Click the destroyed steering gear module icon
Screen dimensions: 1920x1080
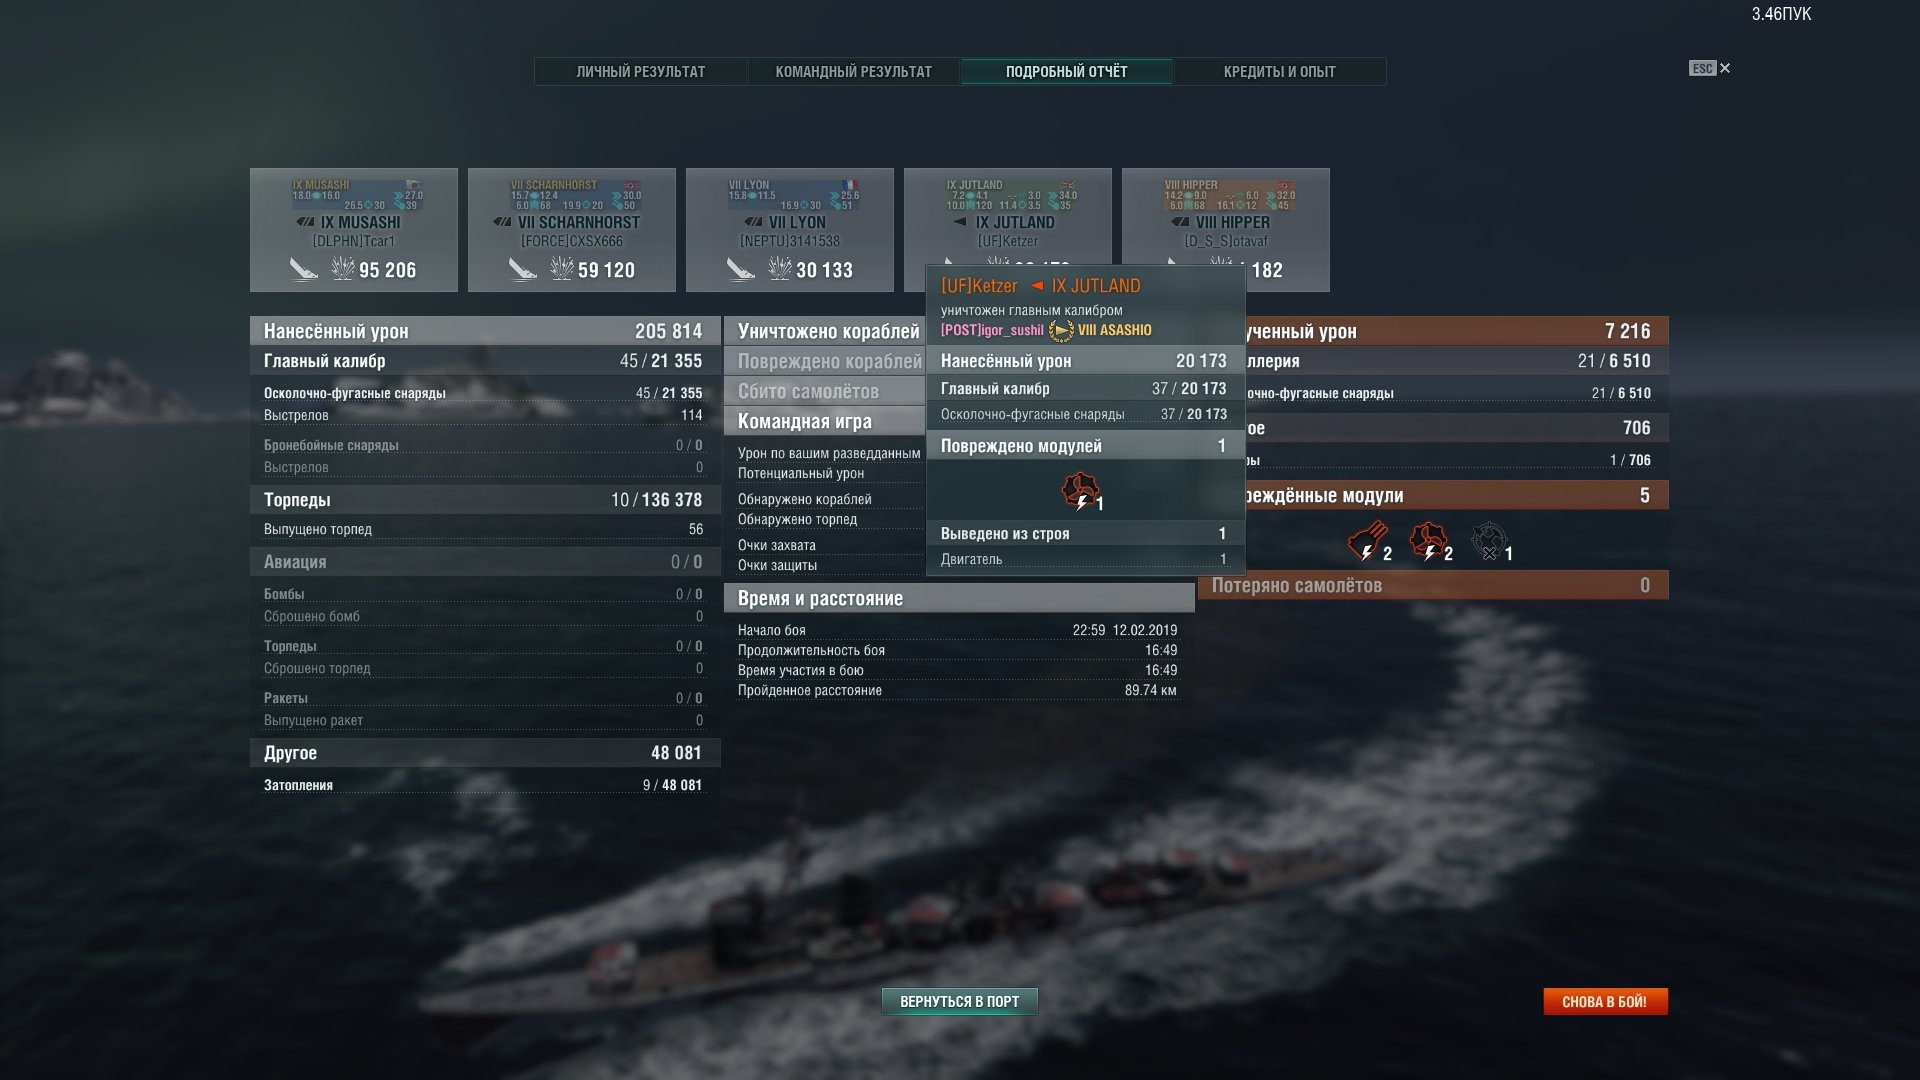coord(1489,541)
